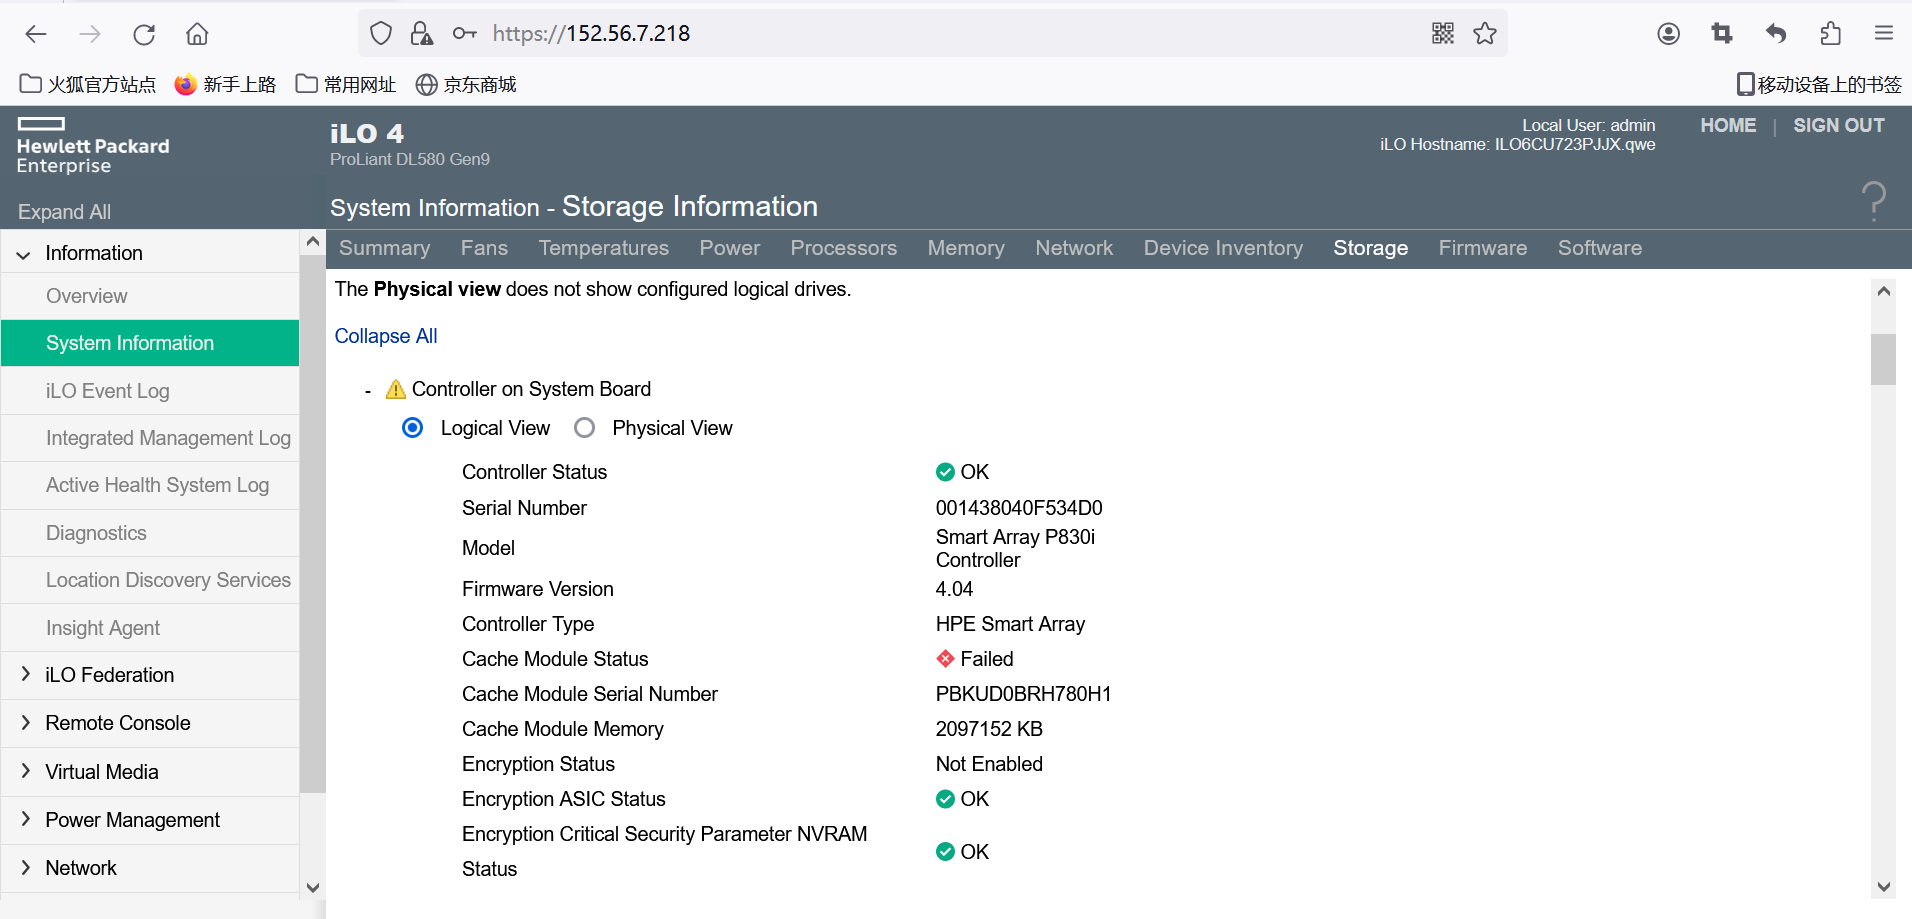The height and width of the screenshot is (919, 1912).
Task: Collapse the Controller on System Board section
Action: (368, 391)
